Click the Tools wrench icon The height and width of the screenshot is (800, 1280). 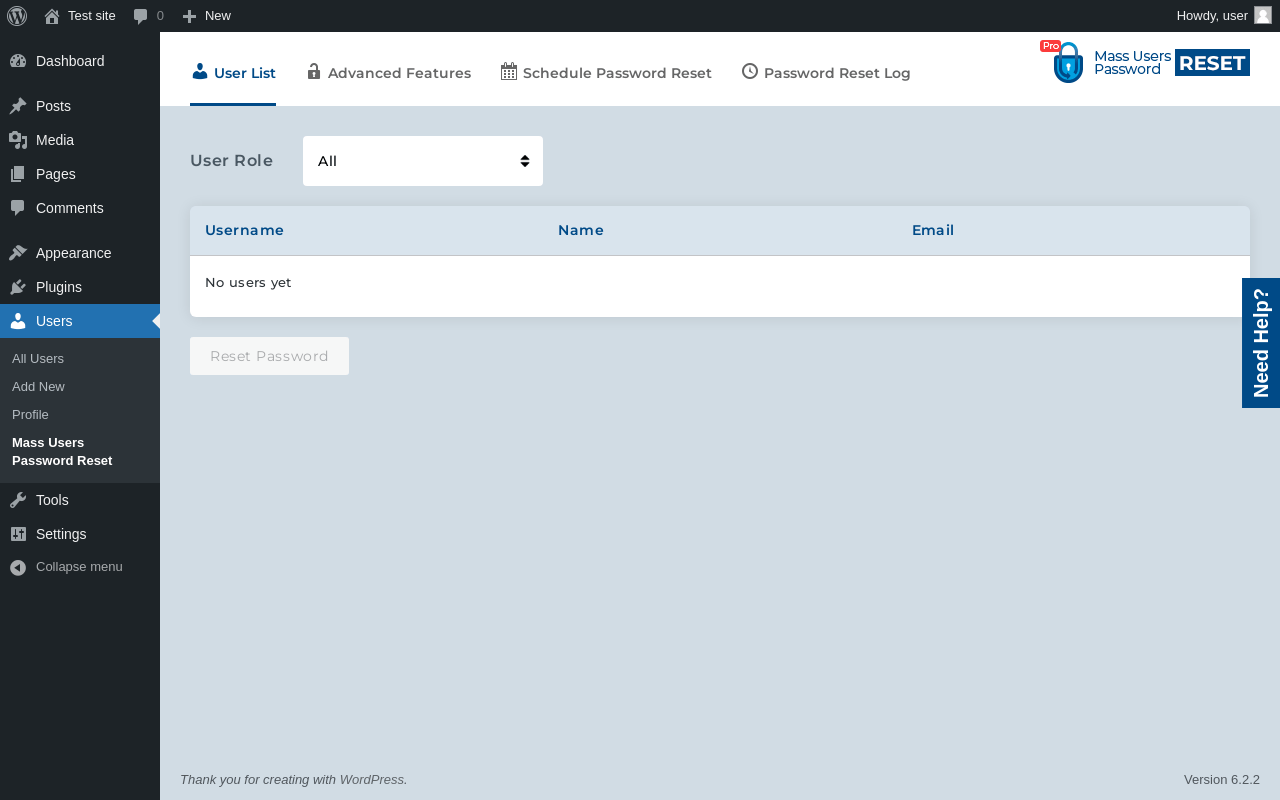point(18,500)
